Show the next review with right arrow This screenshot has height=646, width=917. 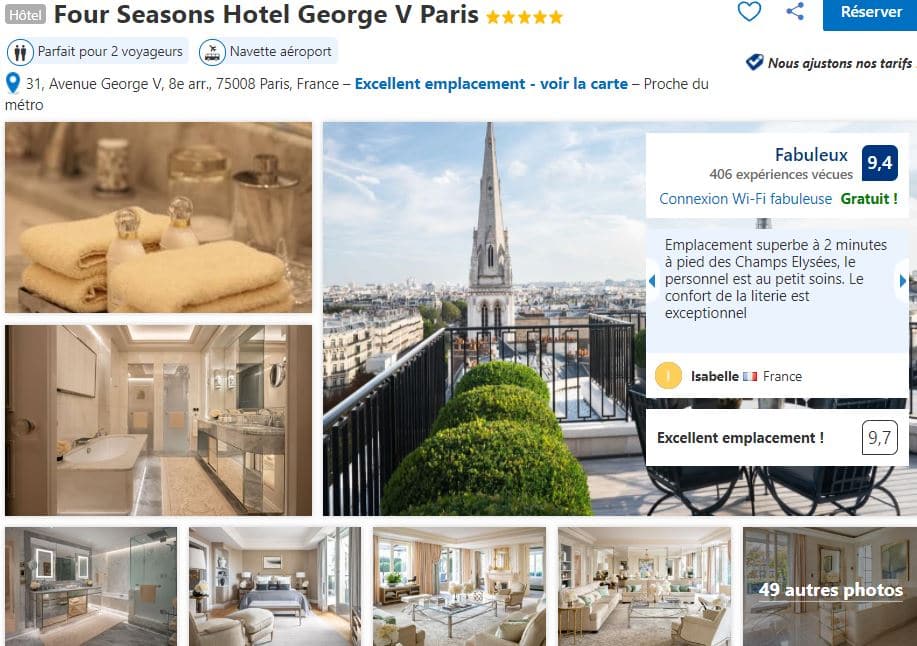pos(903,281)
